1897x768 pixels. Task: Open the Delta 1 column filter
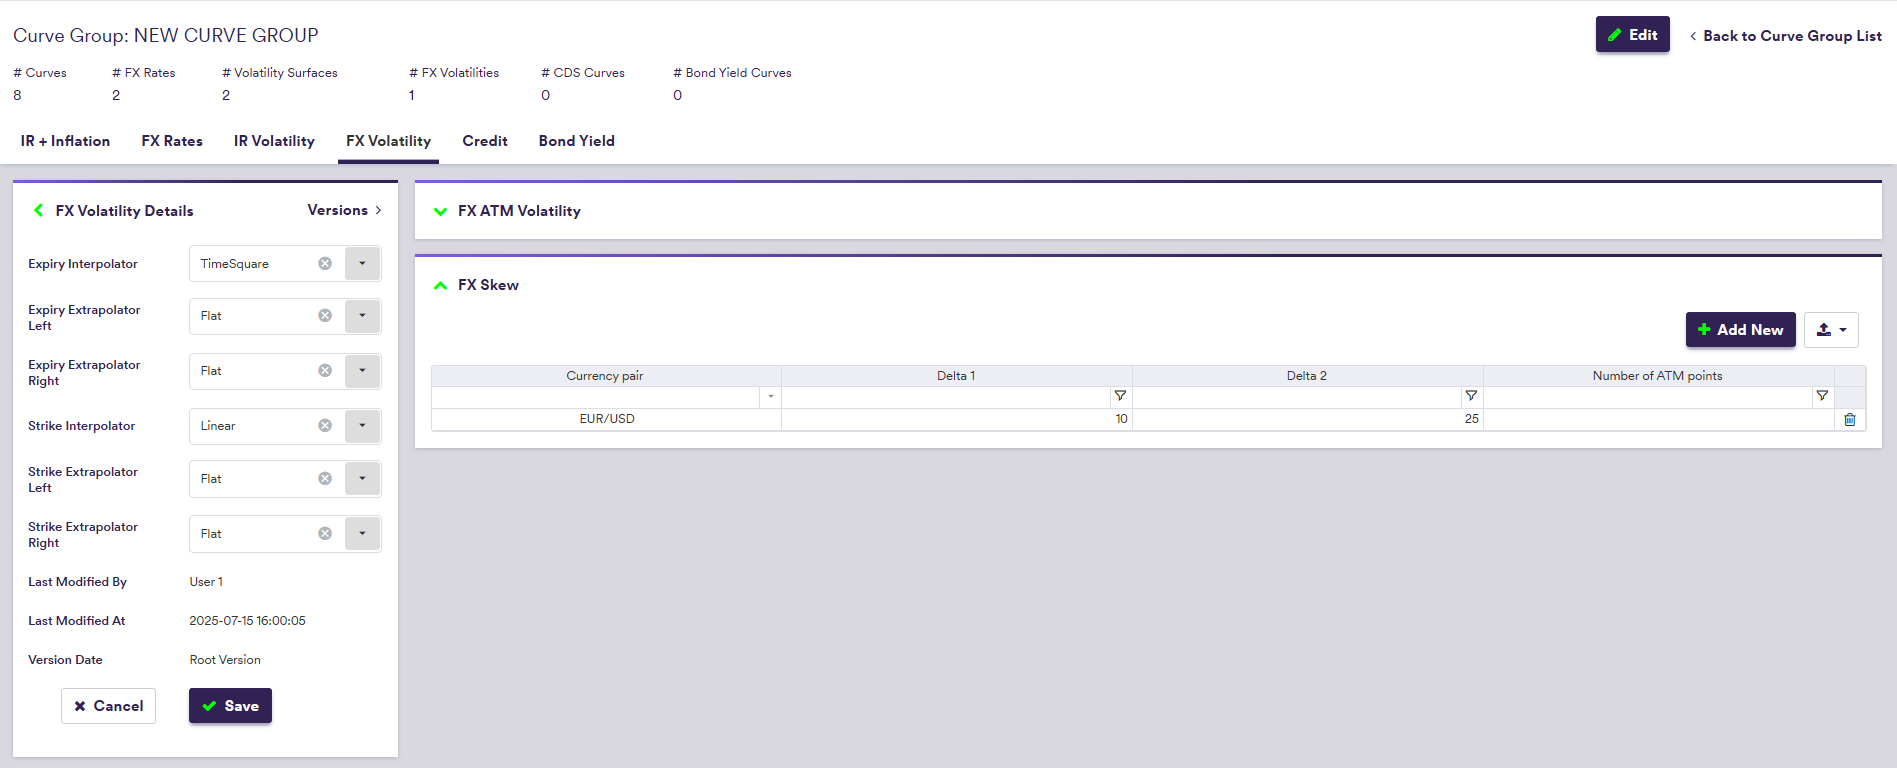[1120, 397]
